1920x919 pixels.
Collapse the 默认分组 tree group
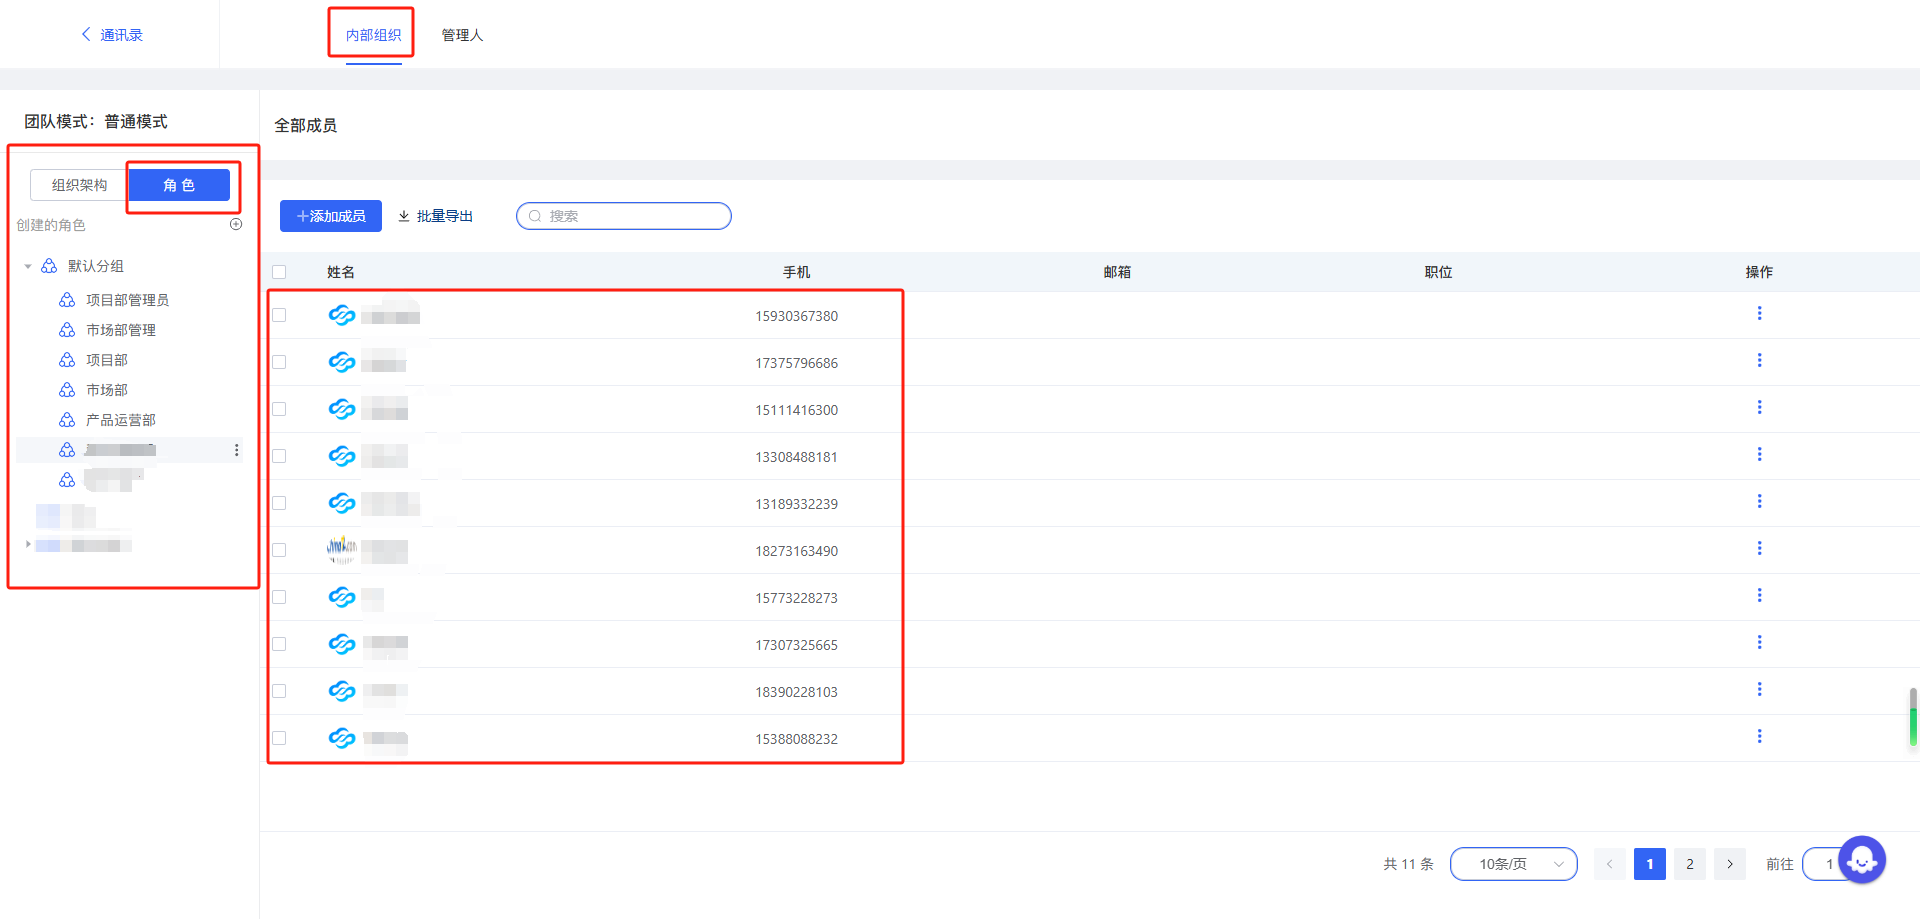pos(28,266)
